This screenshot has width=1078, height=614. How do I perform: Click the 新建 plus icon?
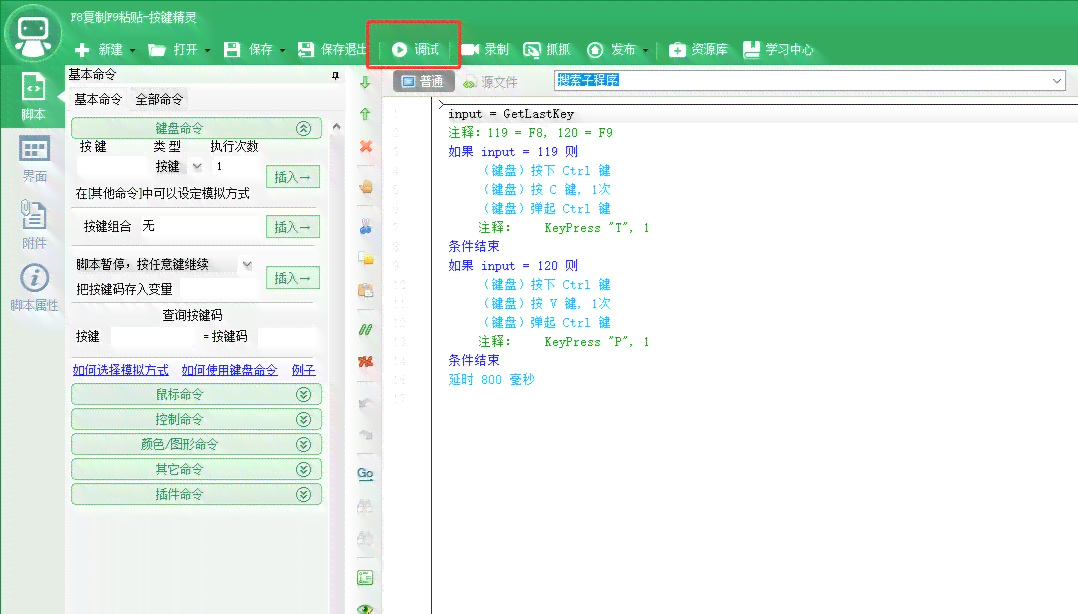82,50
